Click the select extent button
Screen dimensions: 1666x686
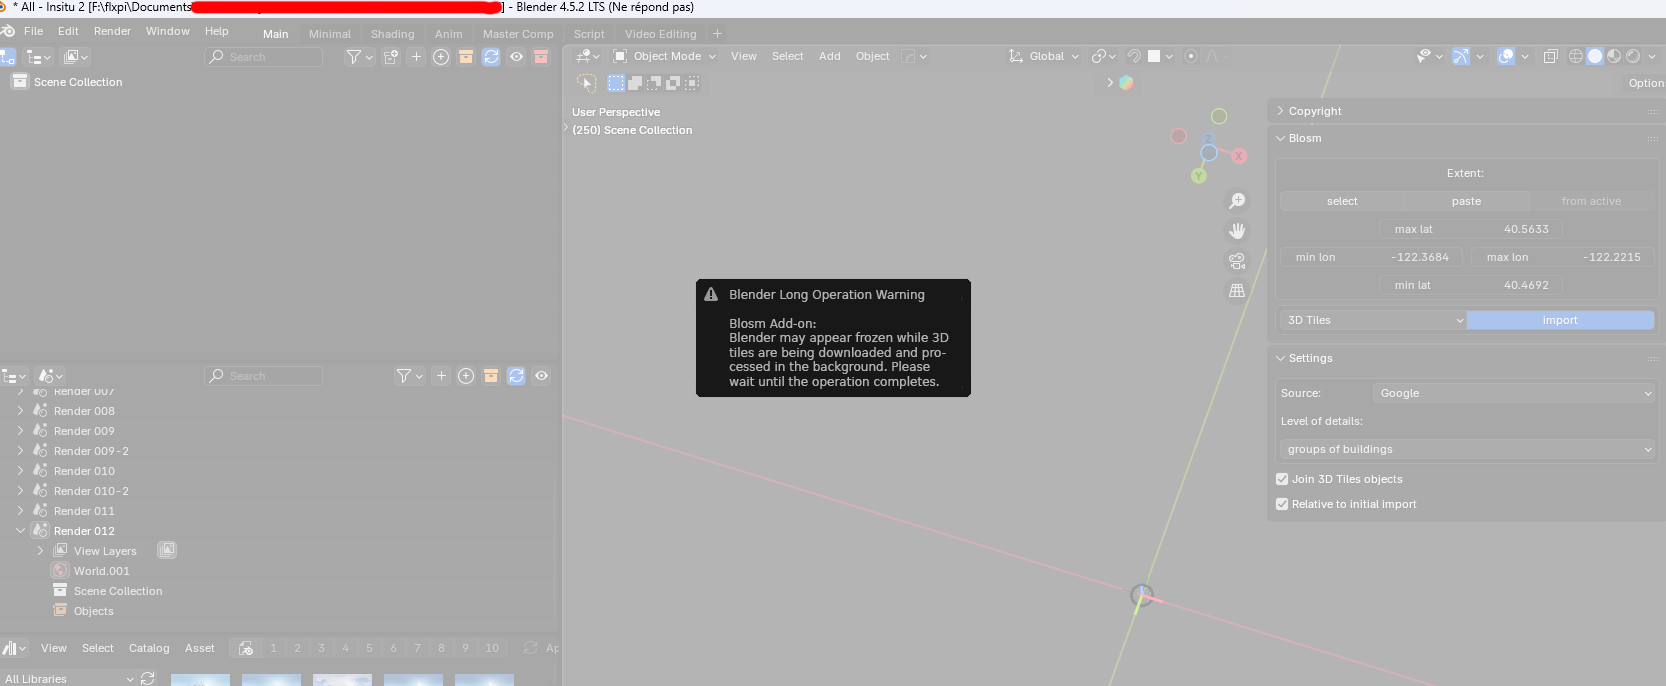tap(1342, 201)
